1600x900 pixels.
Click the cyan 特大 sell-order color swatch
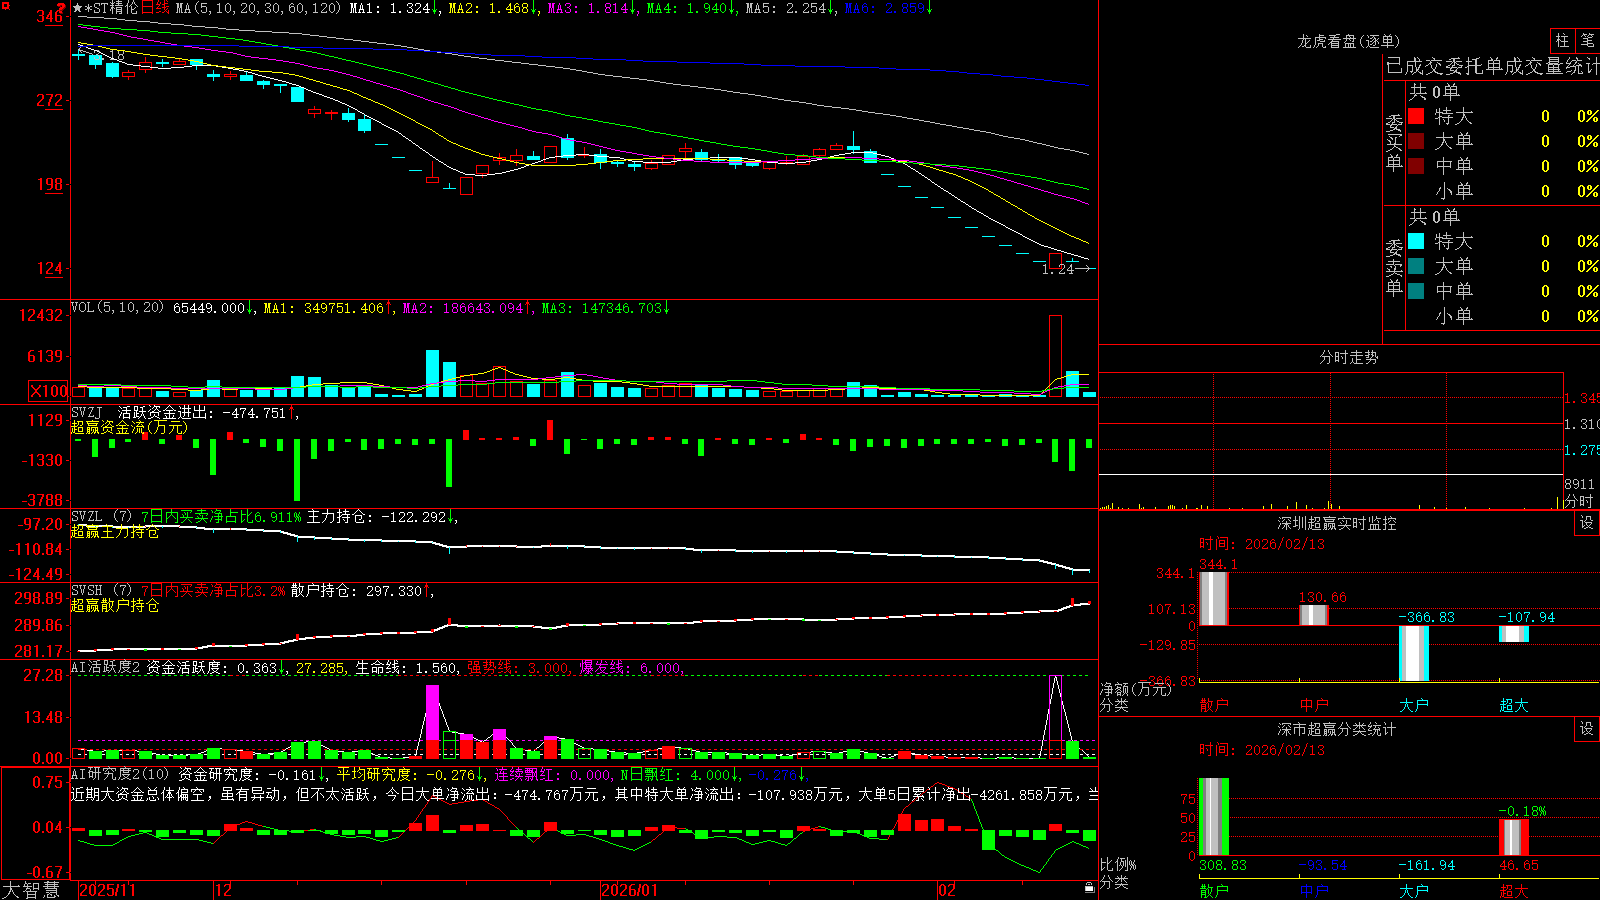1416,241
